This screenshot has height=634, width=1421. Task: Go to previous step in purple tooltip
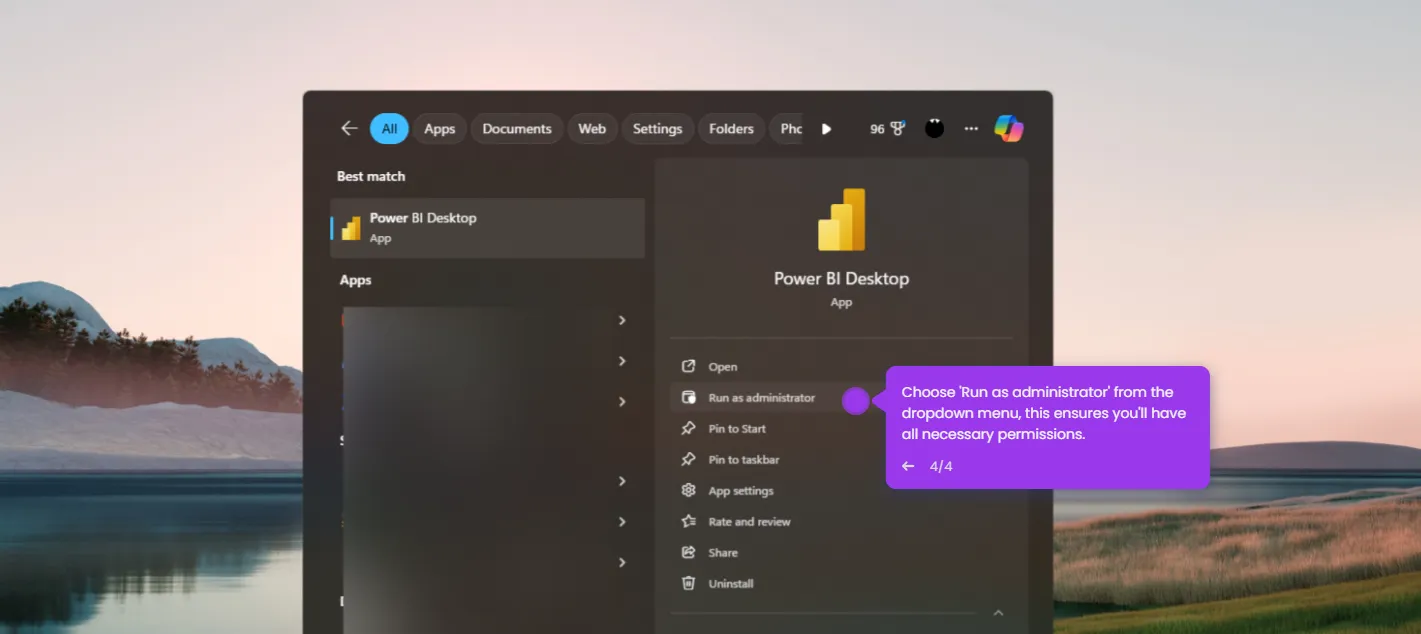[908, 466]
